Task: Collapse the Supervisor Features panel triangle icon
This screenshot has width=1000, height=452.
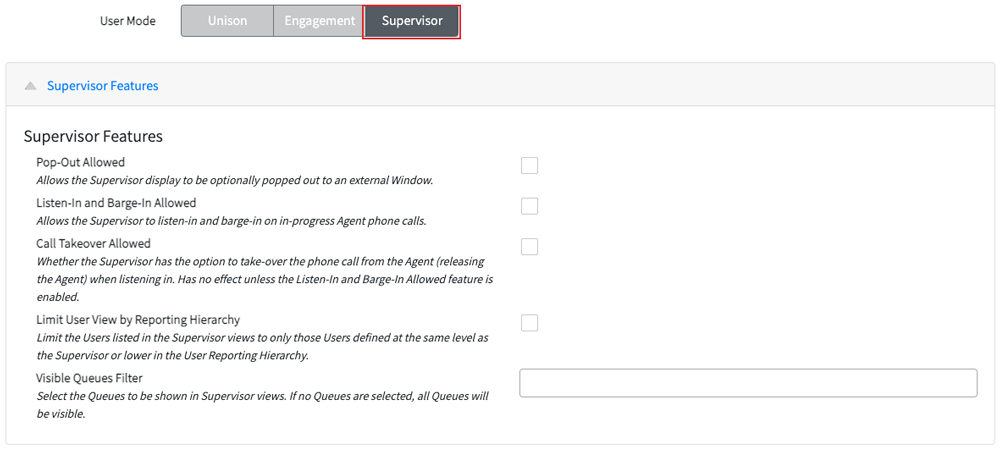Action: (30, 85)
